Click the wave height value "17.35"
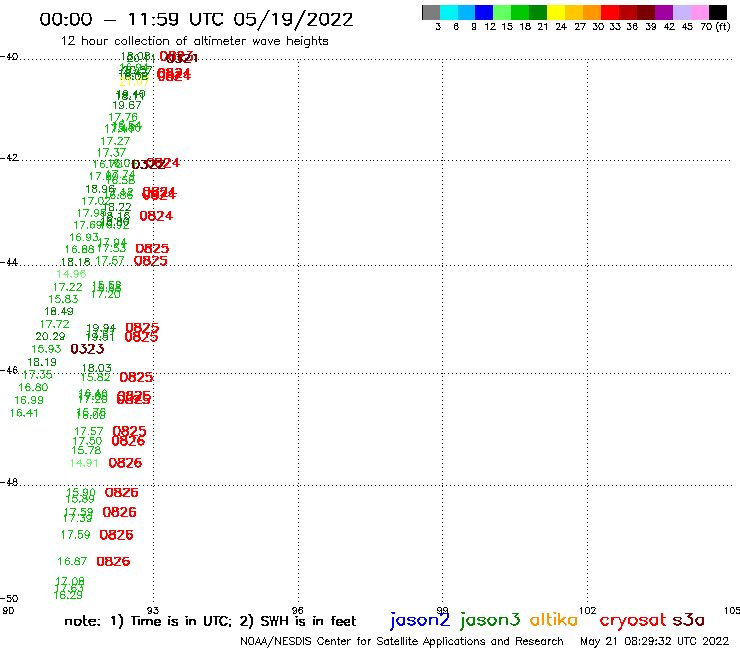Screen dimensions: 740x650 pos(38,375)
